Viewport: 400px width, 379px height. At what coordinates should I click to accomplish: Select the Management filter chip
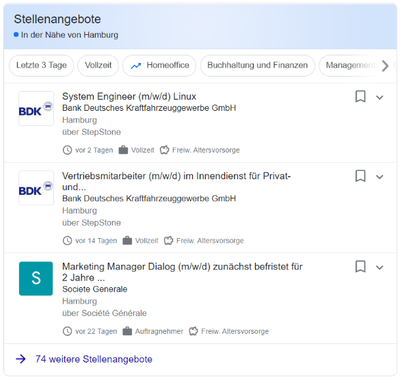coord(350,65)
